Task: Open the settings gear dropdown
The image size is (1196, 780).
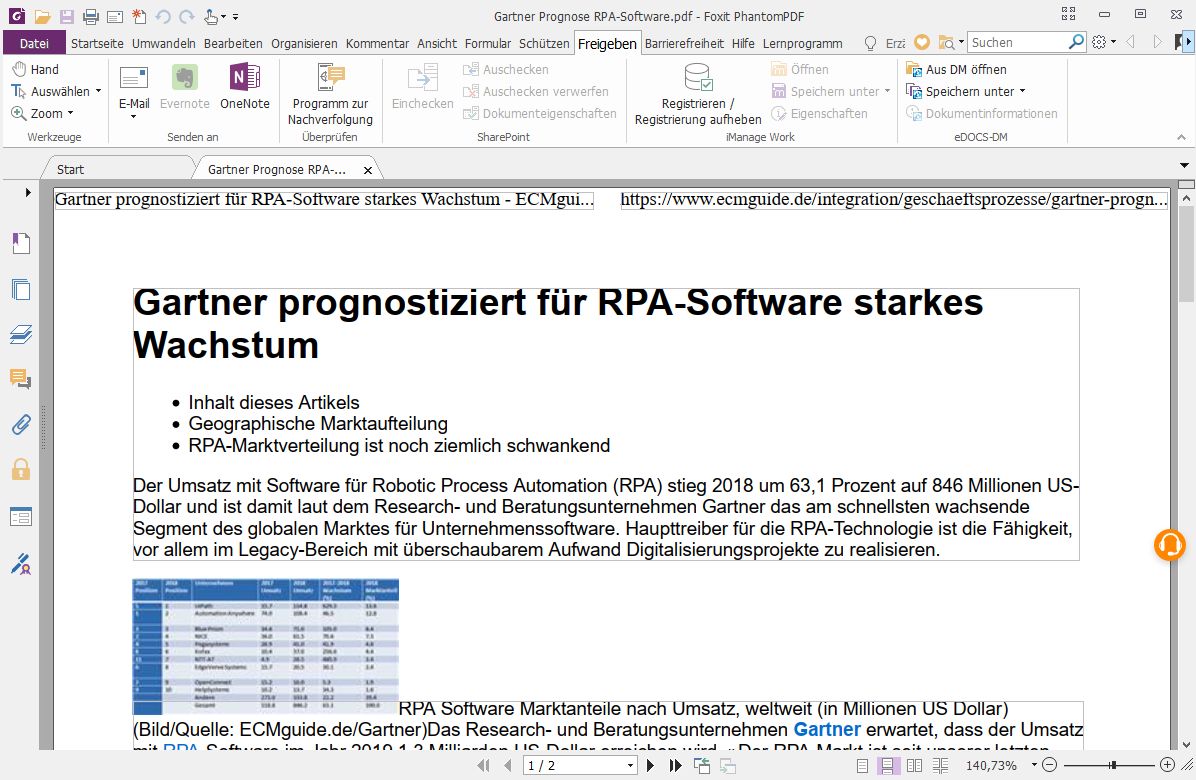Action: pos(1103,43)
